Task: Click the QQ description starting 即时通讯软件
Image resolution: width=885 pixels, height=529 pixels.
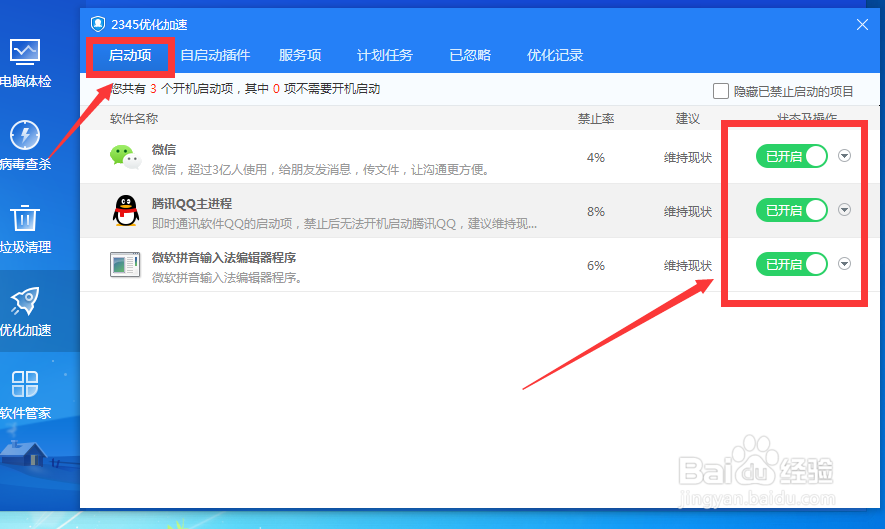Action: pos(344,224)
